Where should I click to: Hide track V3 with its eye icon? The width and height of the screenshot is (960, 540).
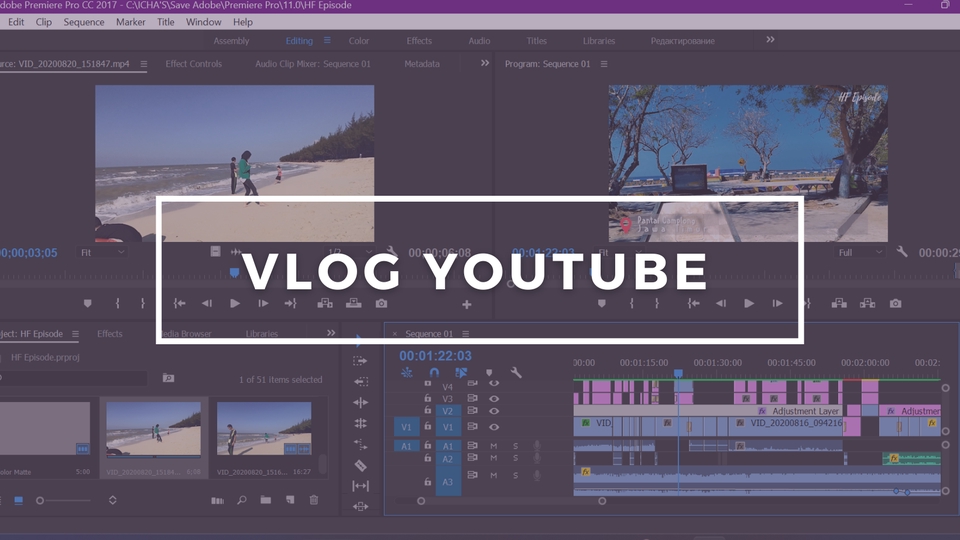(x=493, y=399)
